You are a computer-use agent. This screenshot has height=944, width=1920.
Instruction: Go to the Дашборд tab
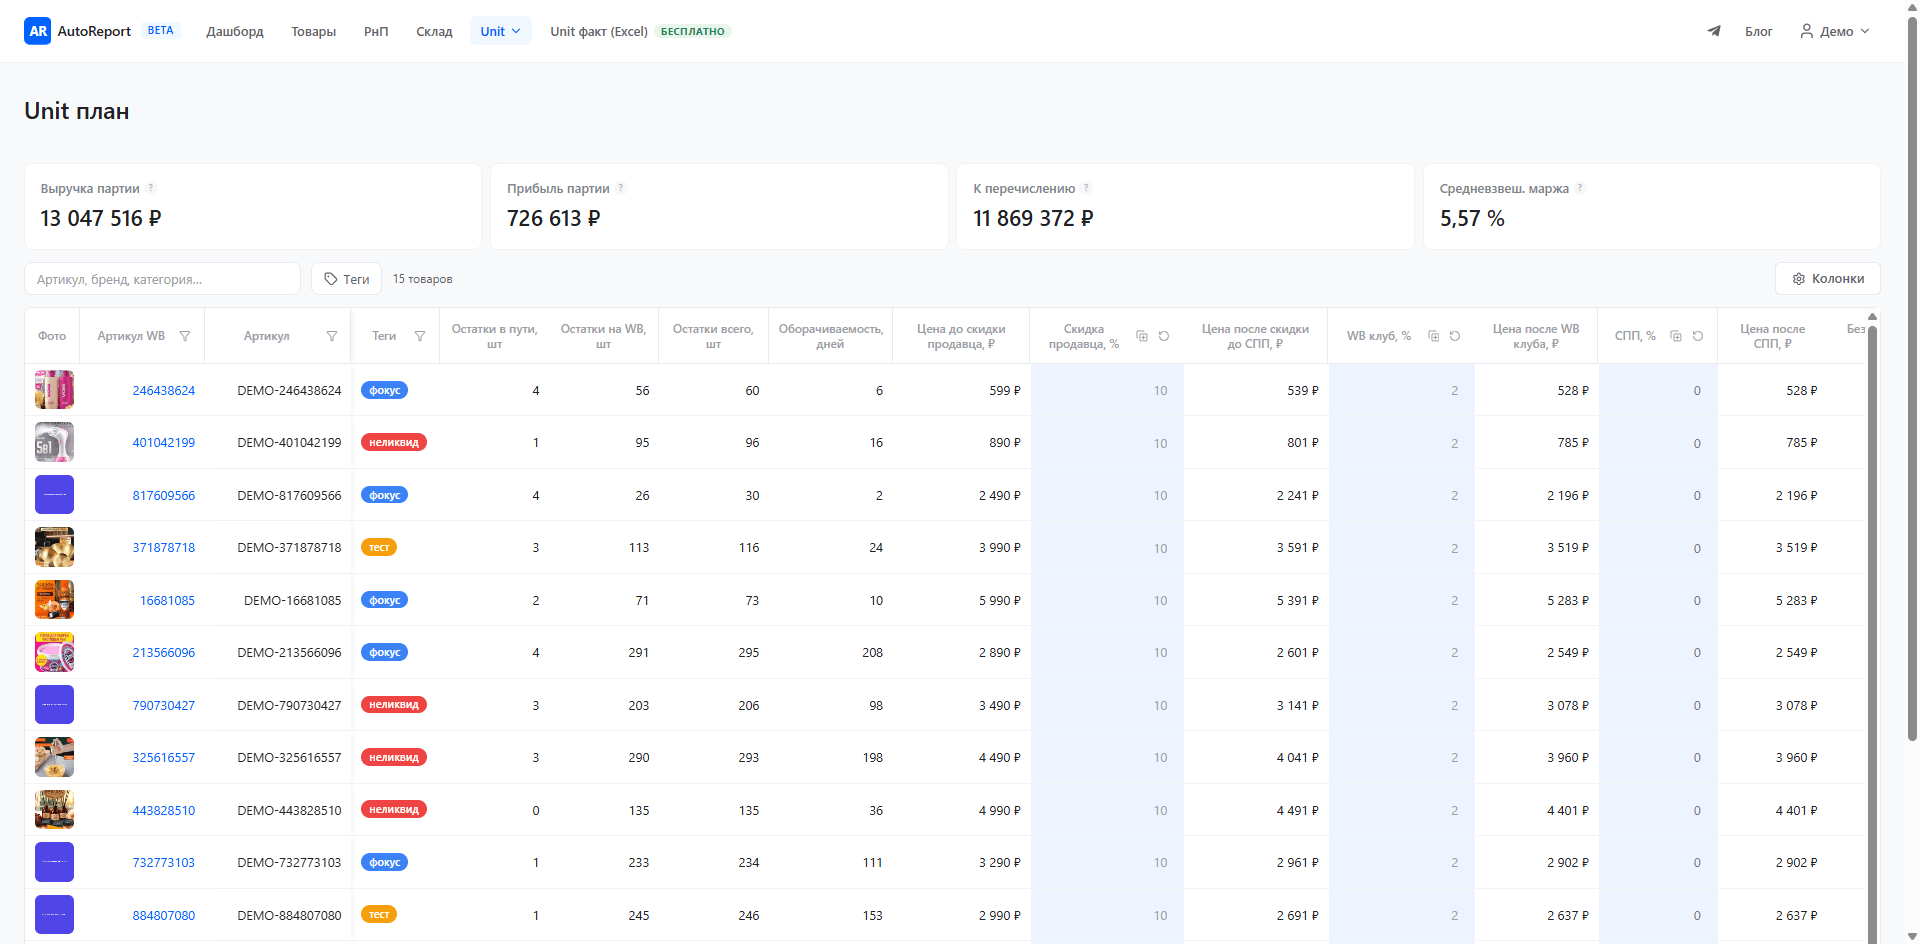[235, 31]
